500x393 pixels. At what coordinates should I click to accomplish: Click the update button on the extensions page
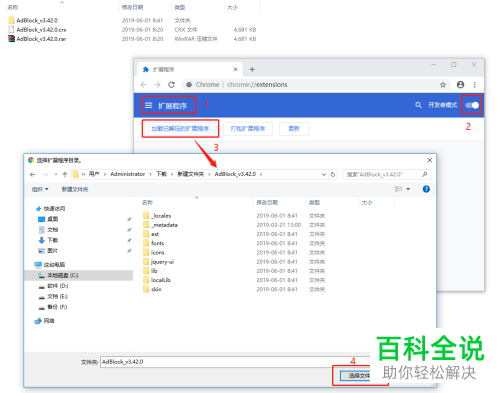pyautogui.click(x=294, y=129)
